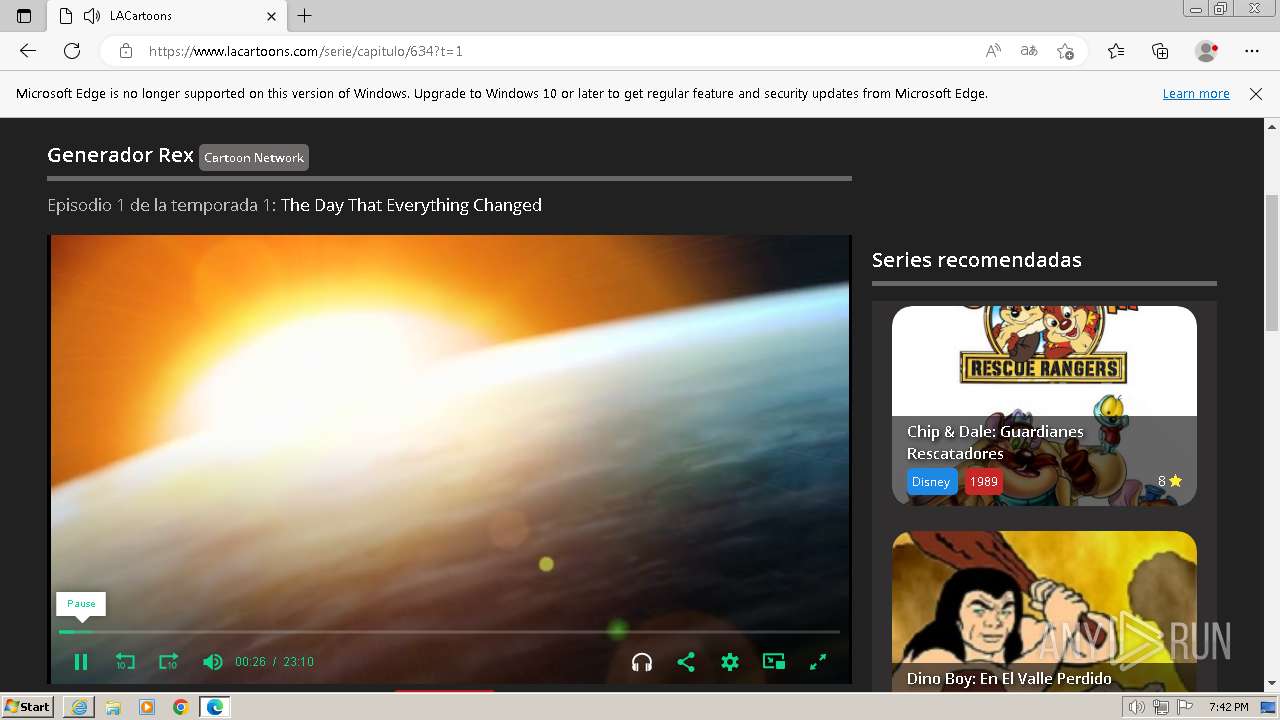
Task: Switch to Microsoft Edge taskbar button
Action: [x=214, y=707]
